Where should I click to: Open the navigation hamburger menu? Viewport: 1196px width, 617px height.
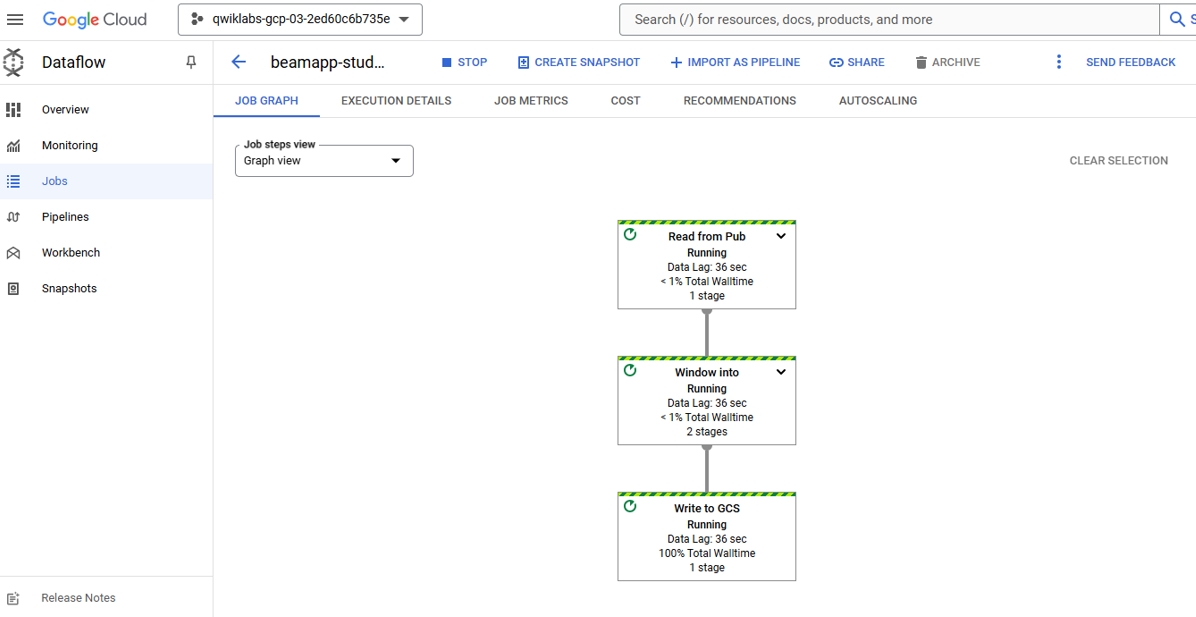[15, 18]
